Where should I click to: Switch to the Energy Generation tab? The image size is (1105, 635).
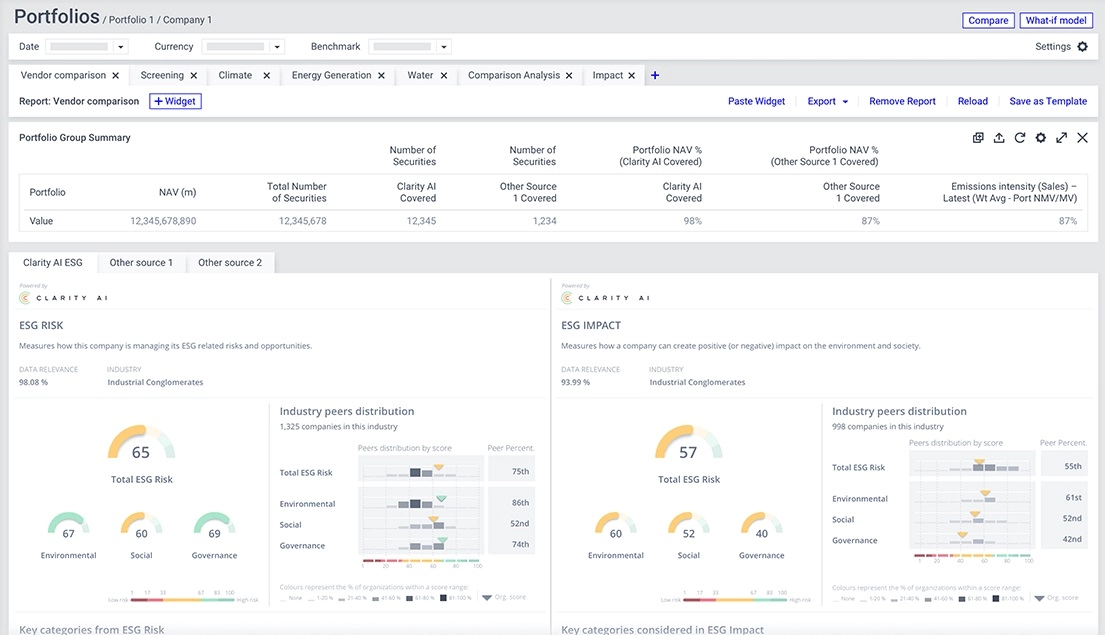click(331, 75)
